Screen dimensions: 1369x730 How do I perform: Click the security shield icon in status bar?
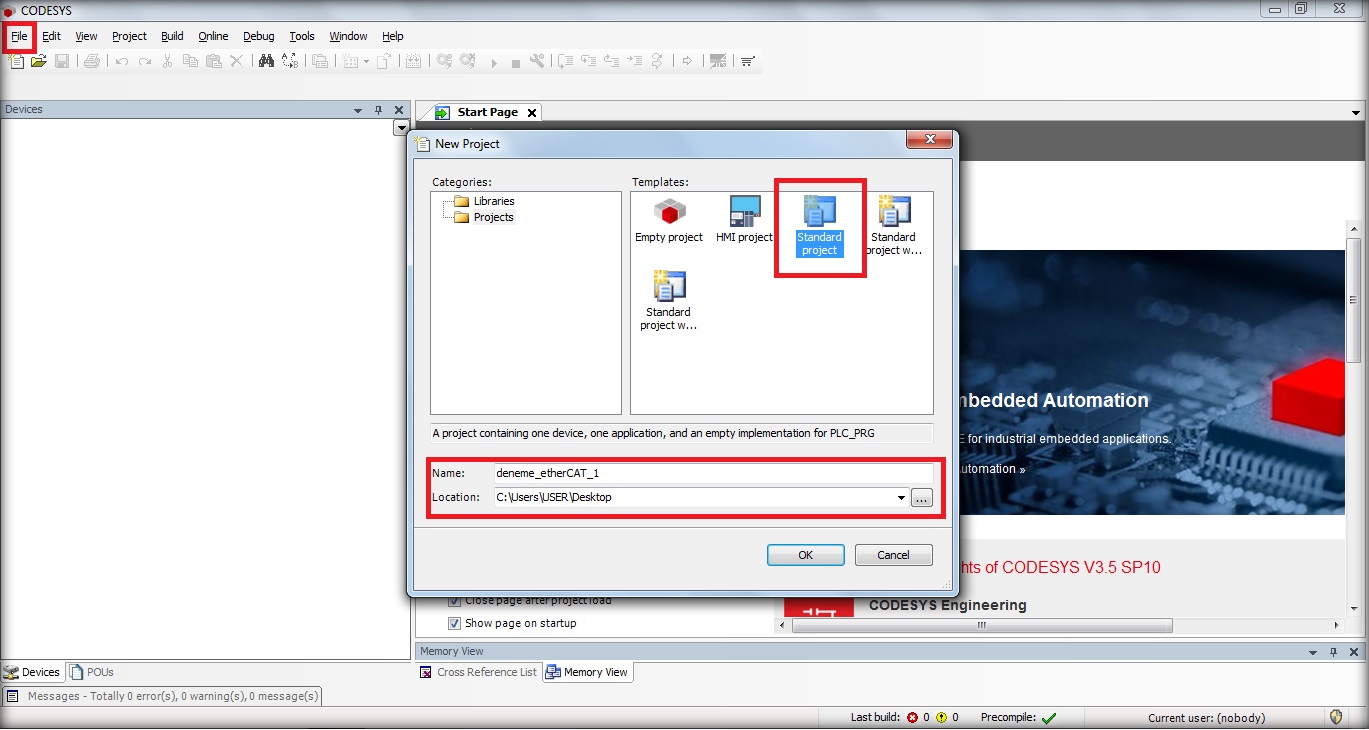[x=1336, y=717]
